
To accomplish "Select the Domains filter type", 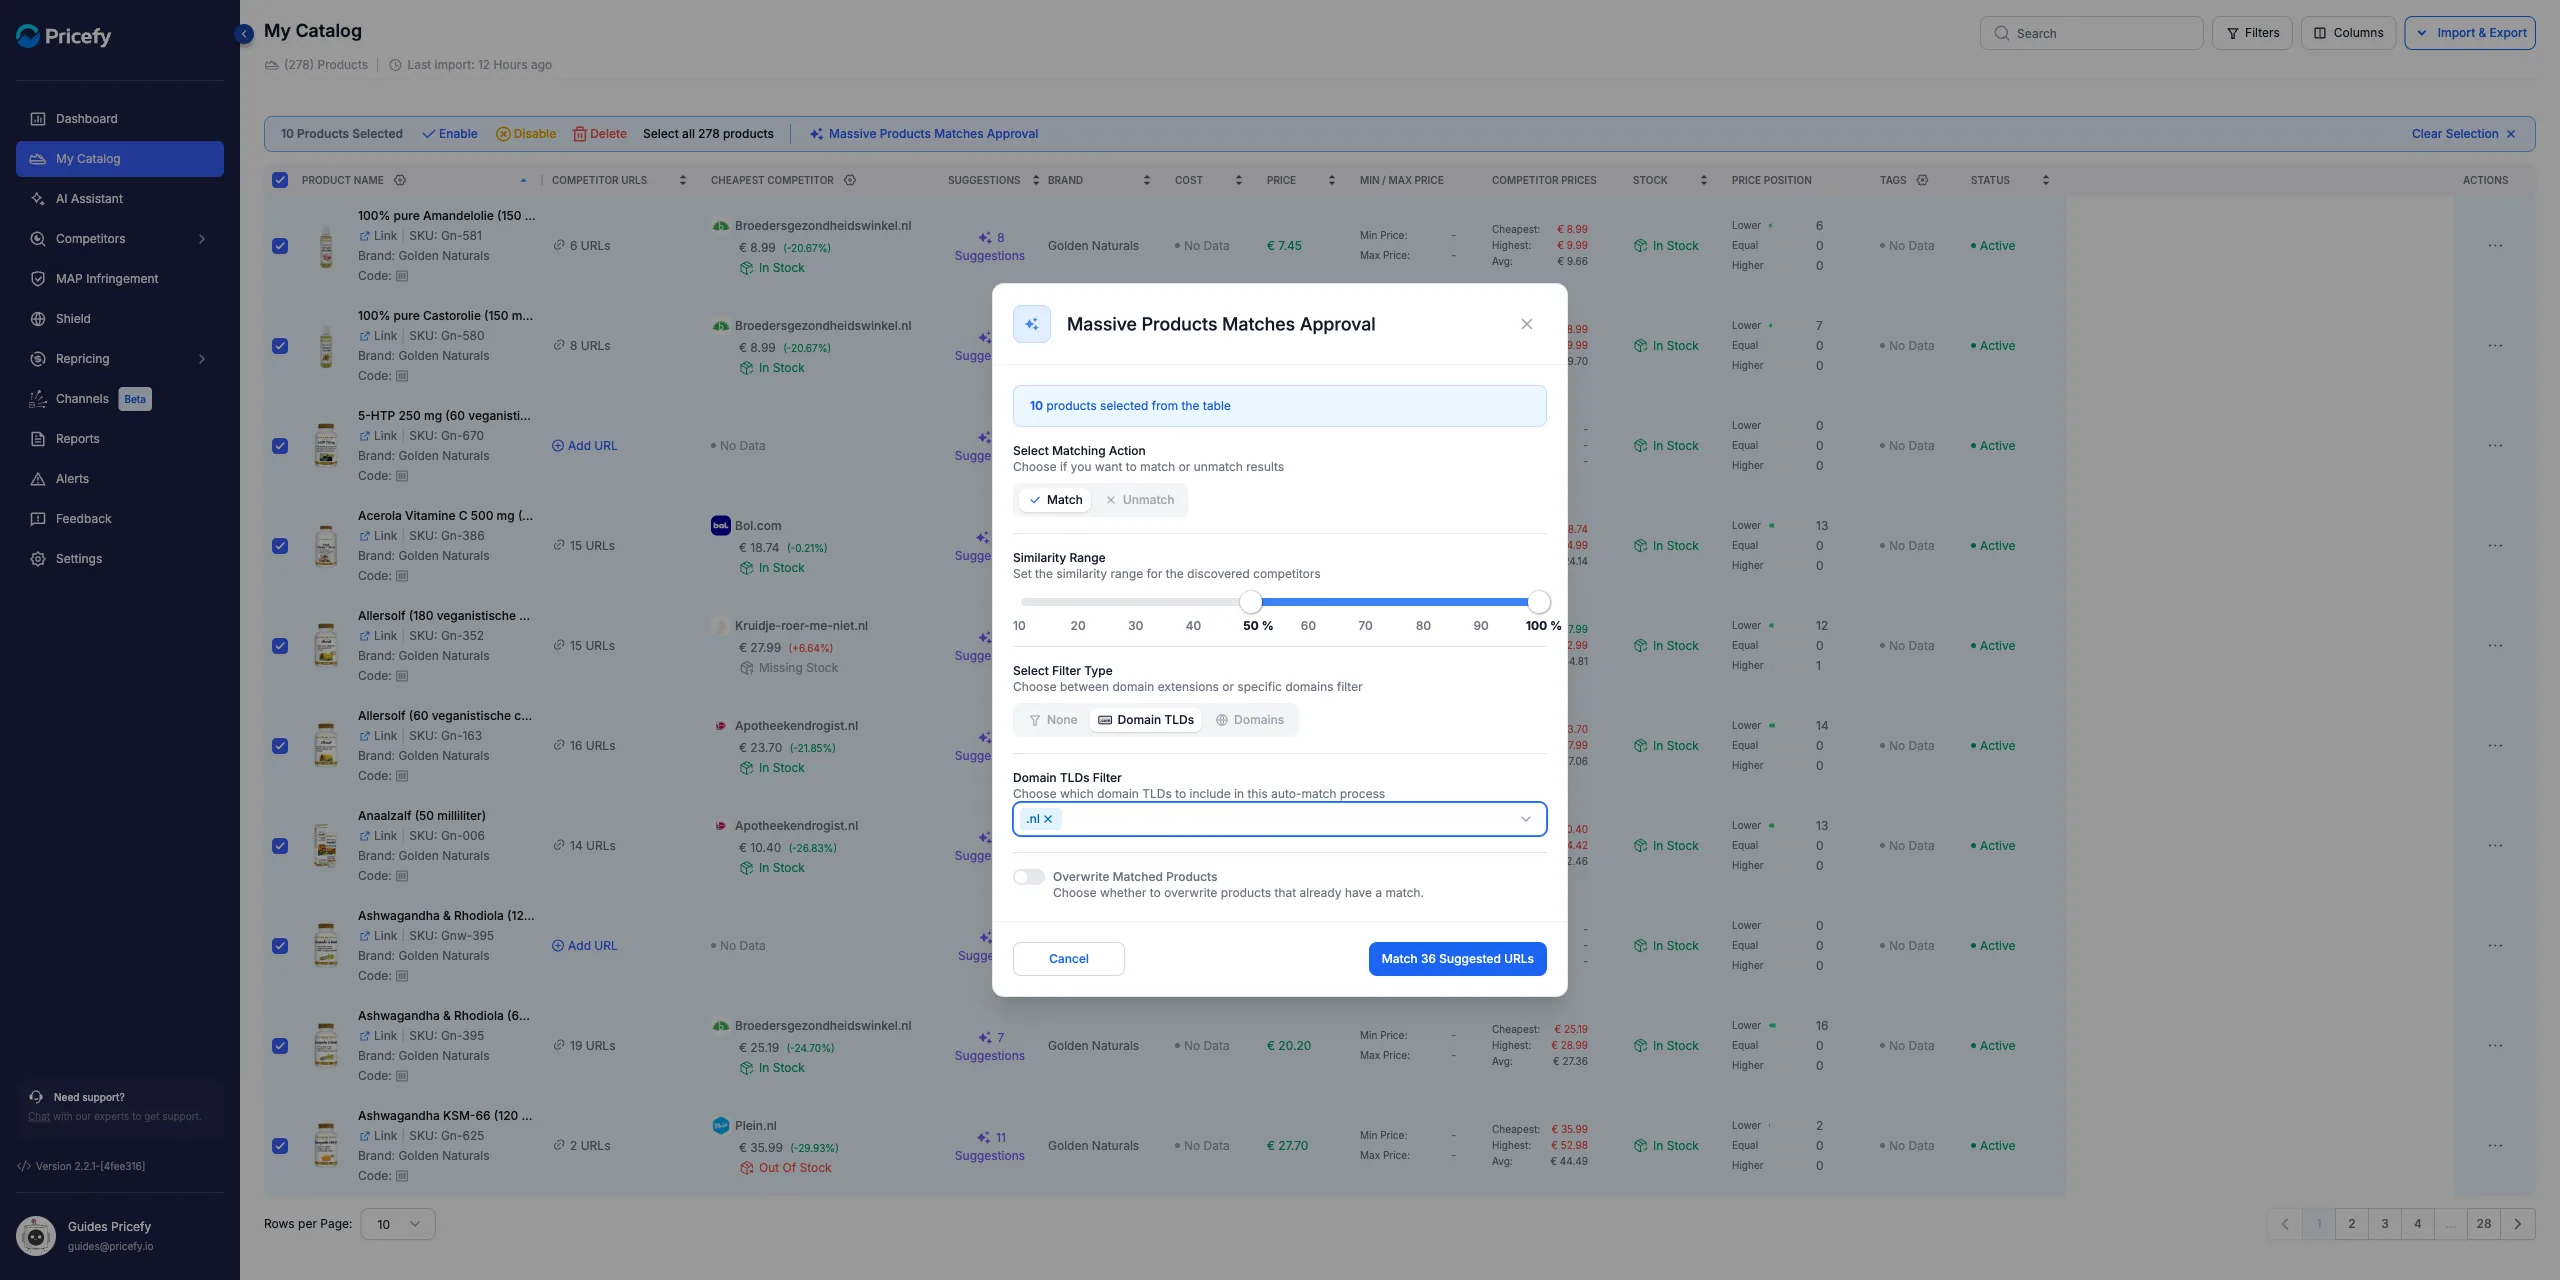I will [x=1250, y=720].
